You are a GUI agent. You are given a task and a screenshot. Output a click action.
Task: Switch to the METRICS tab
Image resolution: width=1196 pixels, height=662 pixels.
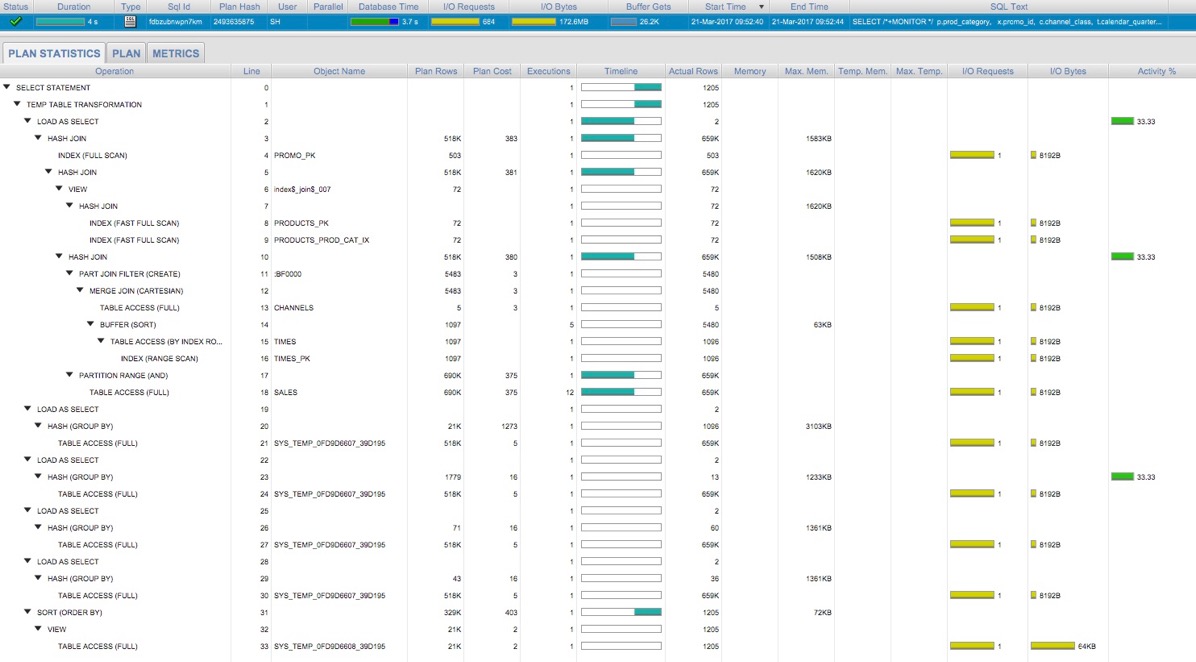(x=175, y=53)
